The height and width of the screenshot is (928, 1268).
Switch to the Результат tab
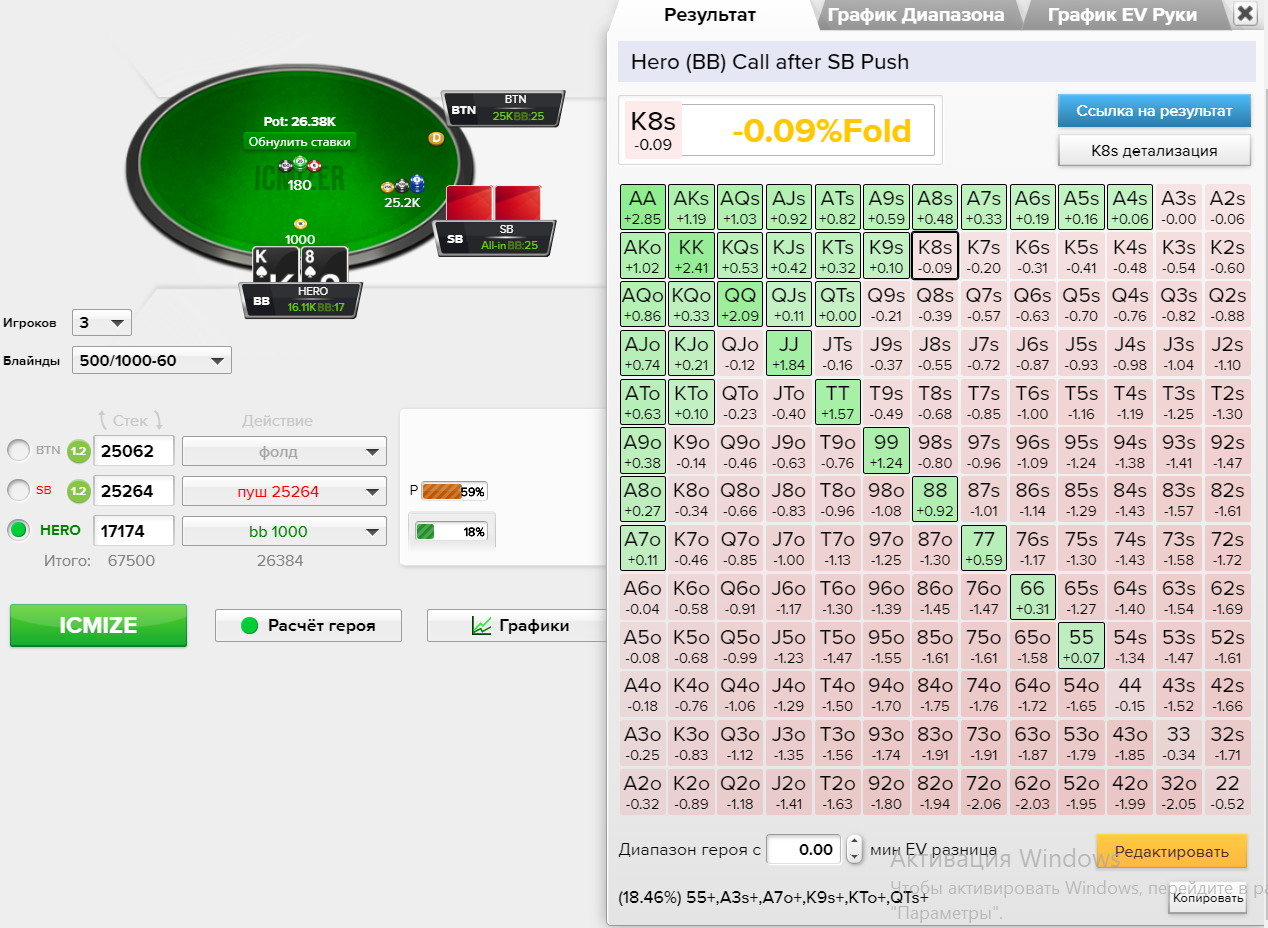pos(710,15)
